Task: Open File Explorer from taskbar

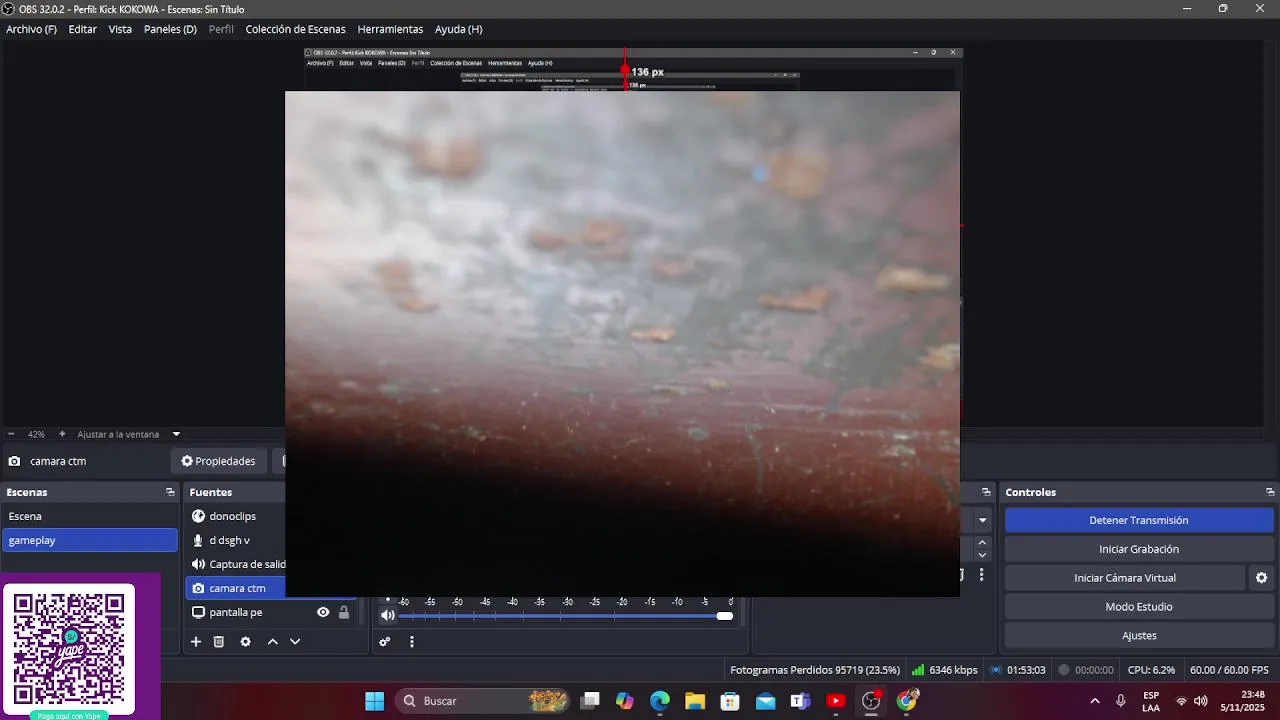Action: click(695, 701)
